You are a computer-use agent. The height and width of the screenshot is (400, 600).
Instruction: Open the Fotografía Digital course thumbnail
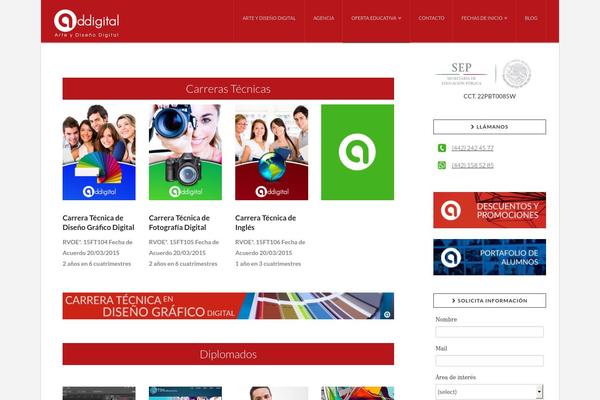pos(185,152)
